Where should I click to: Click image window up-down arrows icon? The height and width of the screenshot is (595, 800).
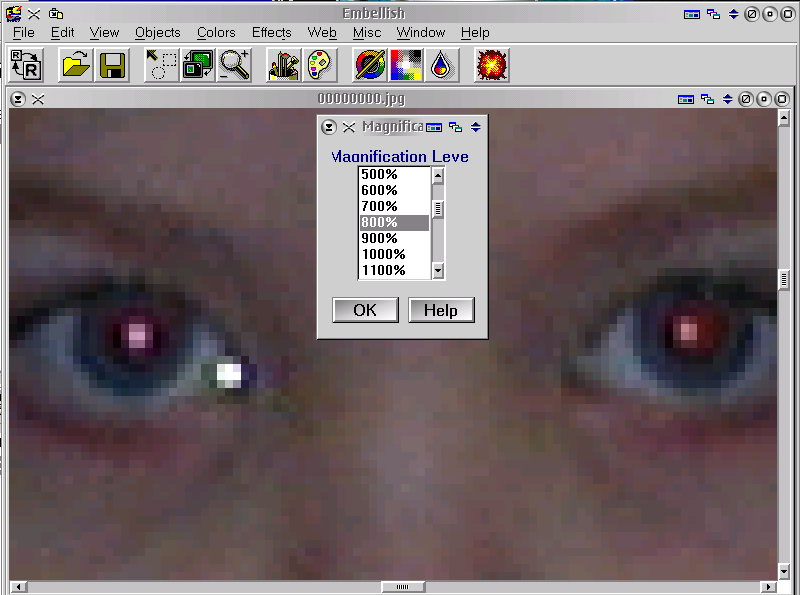[x=728, y=98]
